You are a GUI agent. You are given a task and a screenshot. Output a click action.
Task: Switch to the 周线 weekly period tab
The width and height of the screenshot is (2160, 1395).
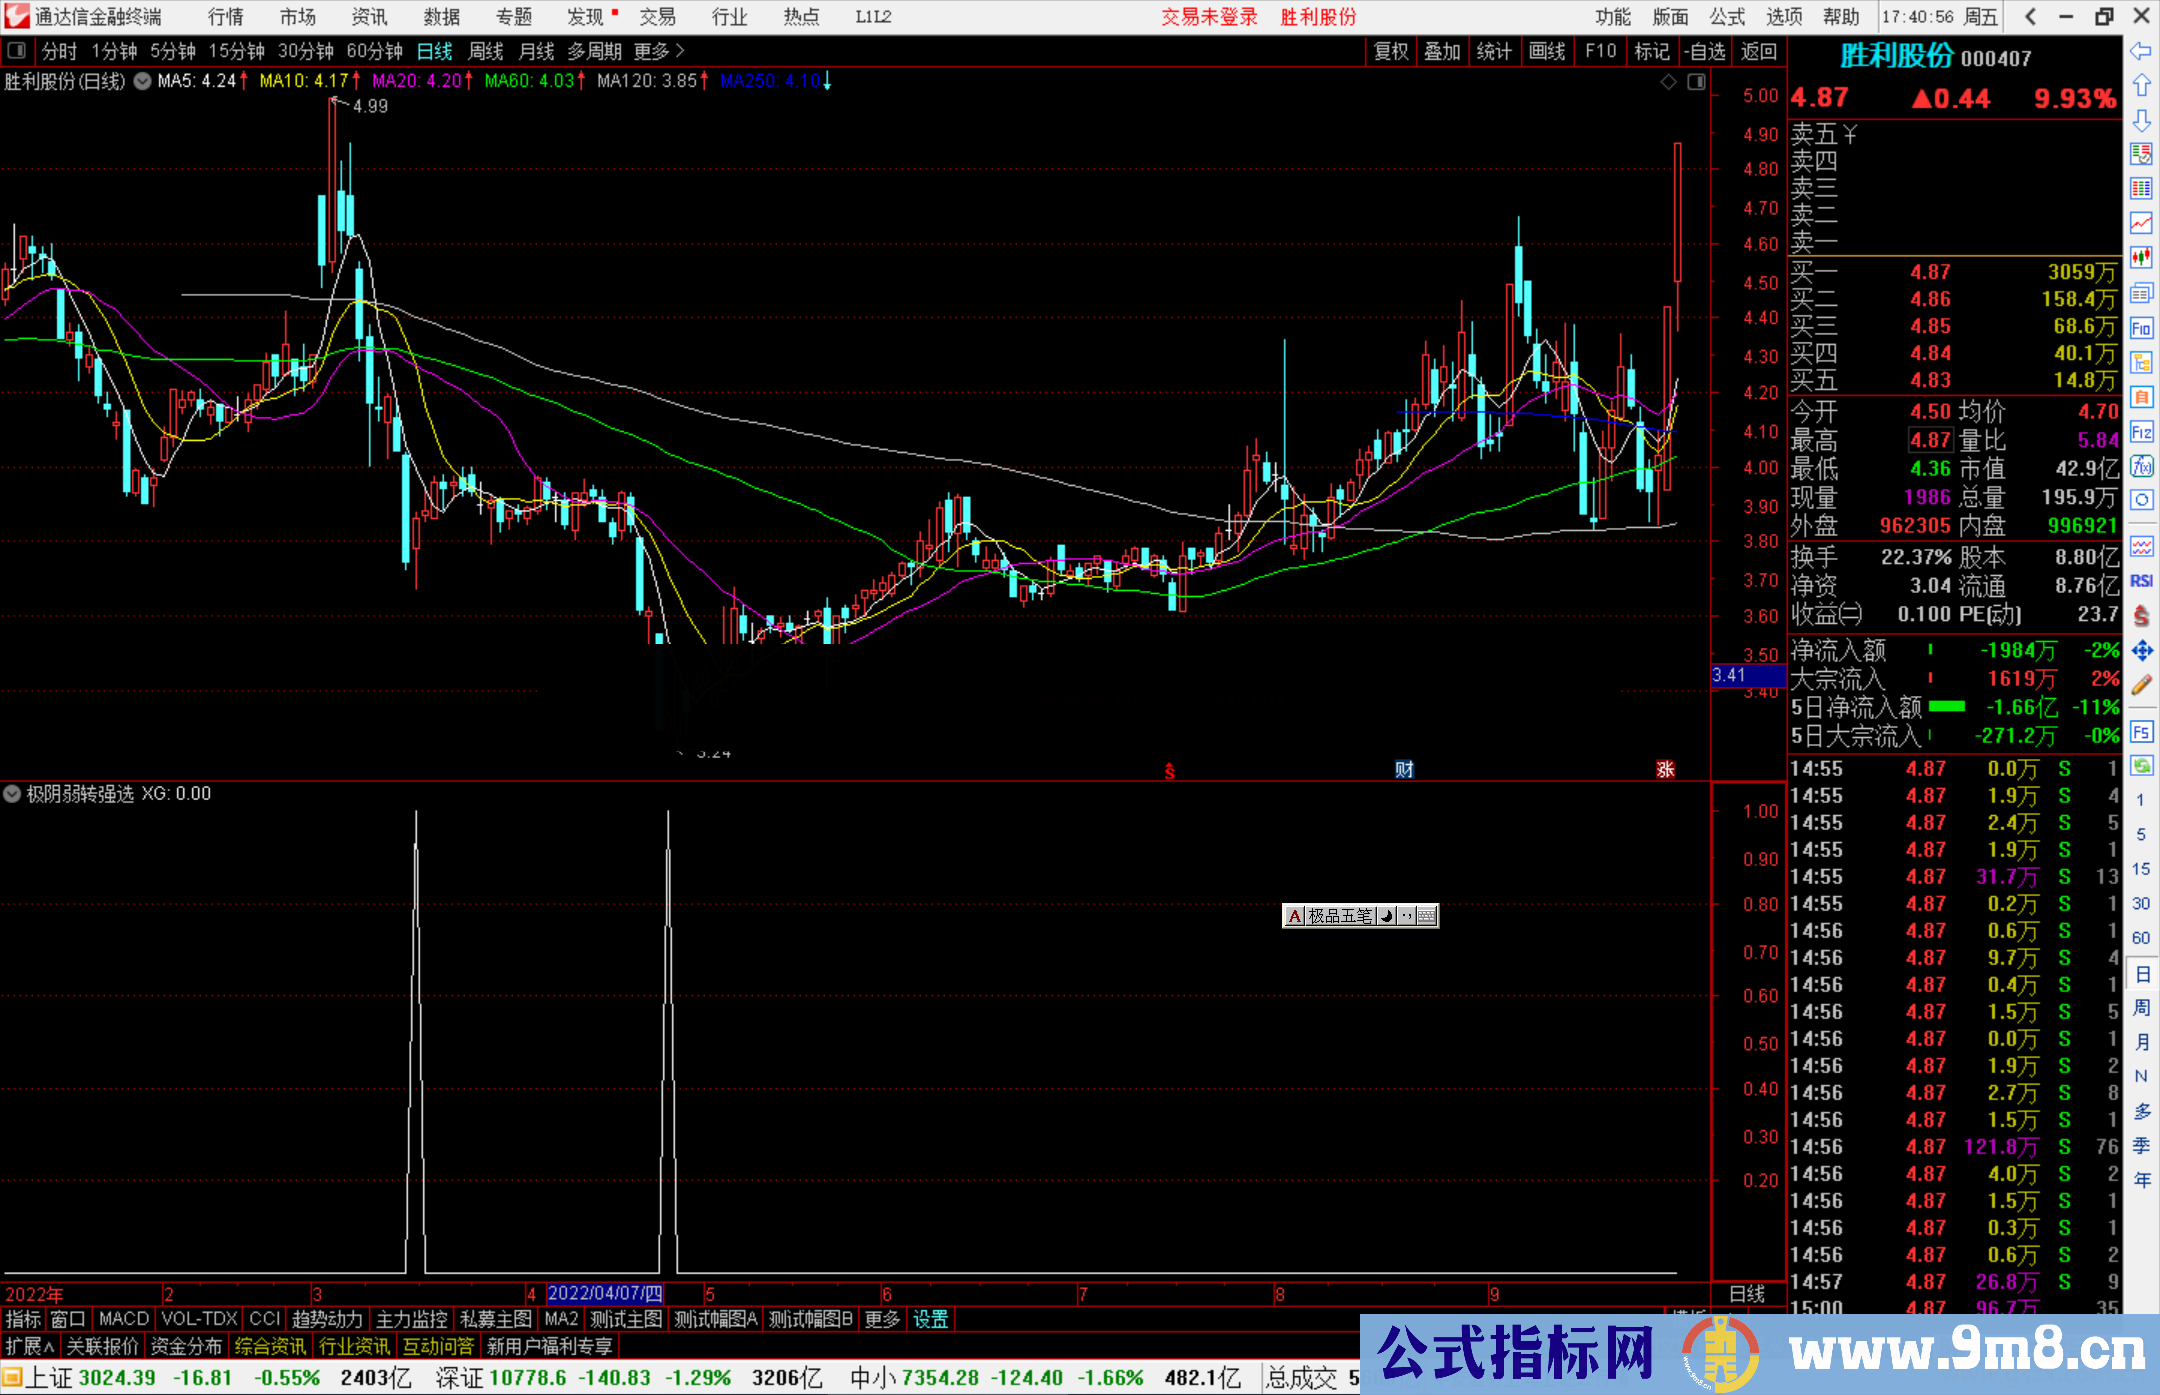click(486, 51)
